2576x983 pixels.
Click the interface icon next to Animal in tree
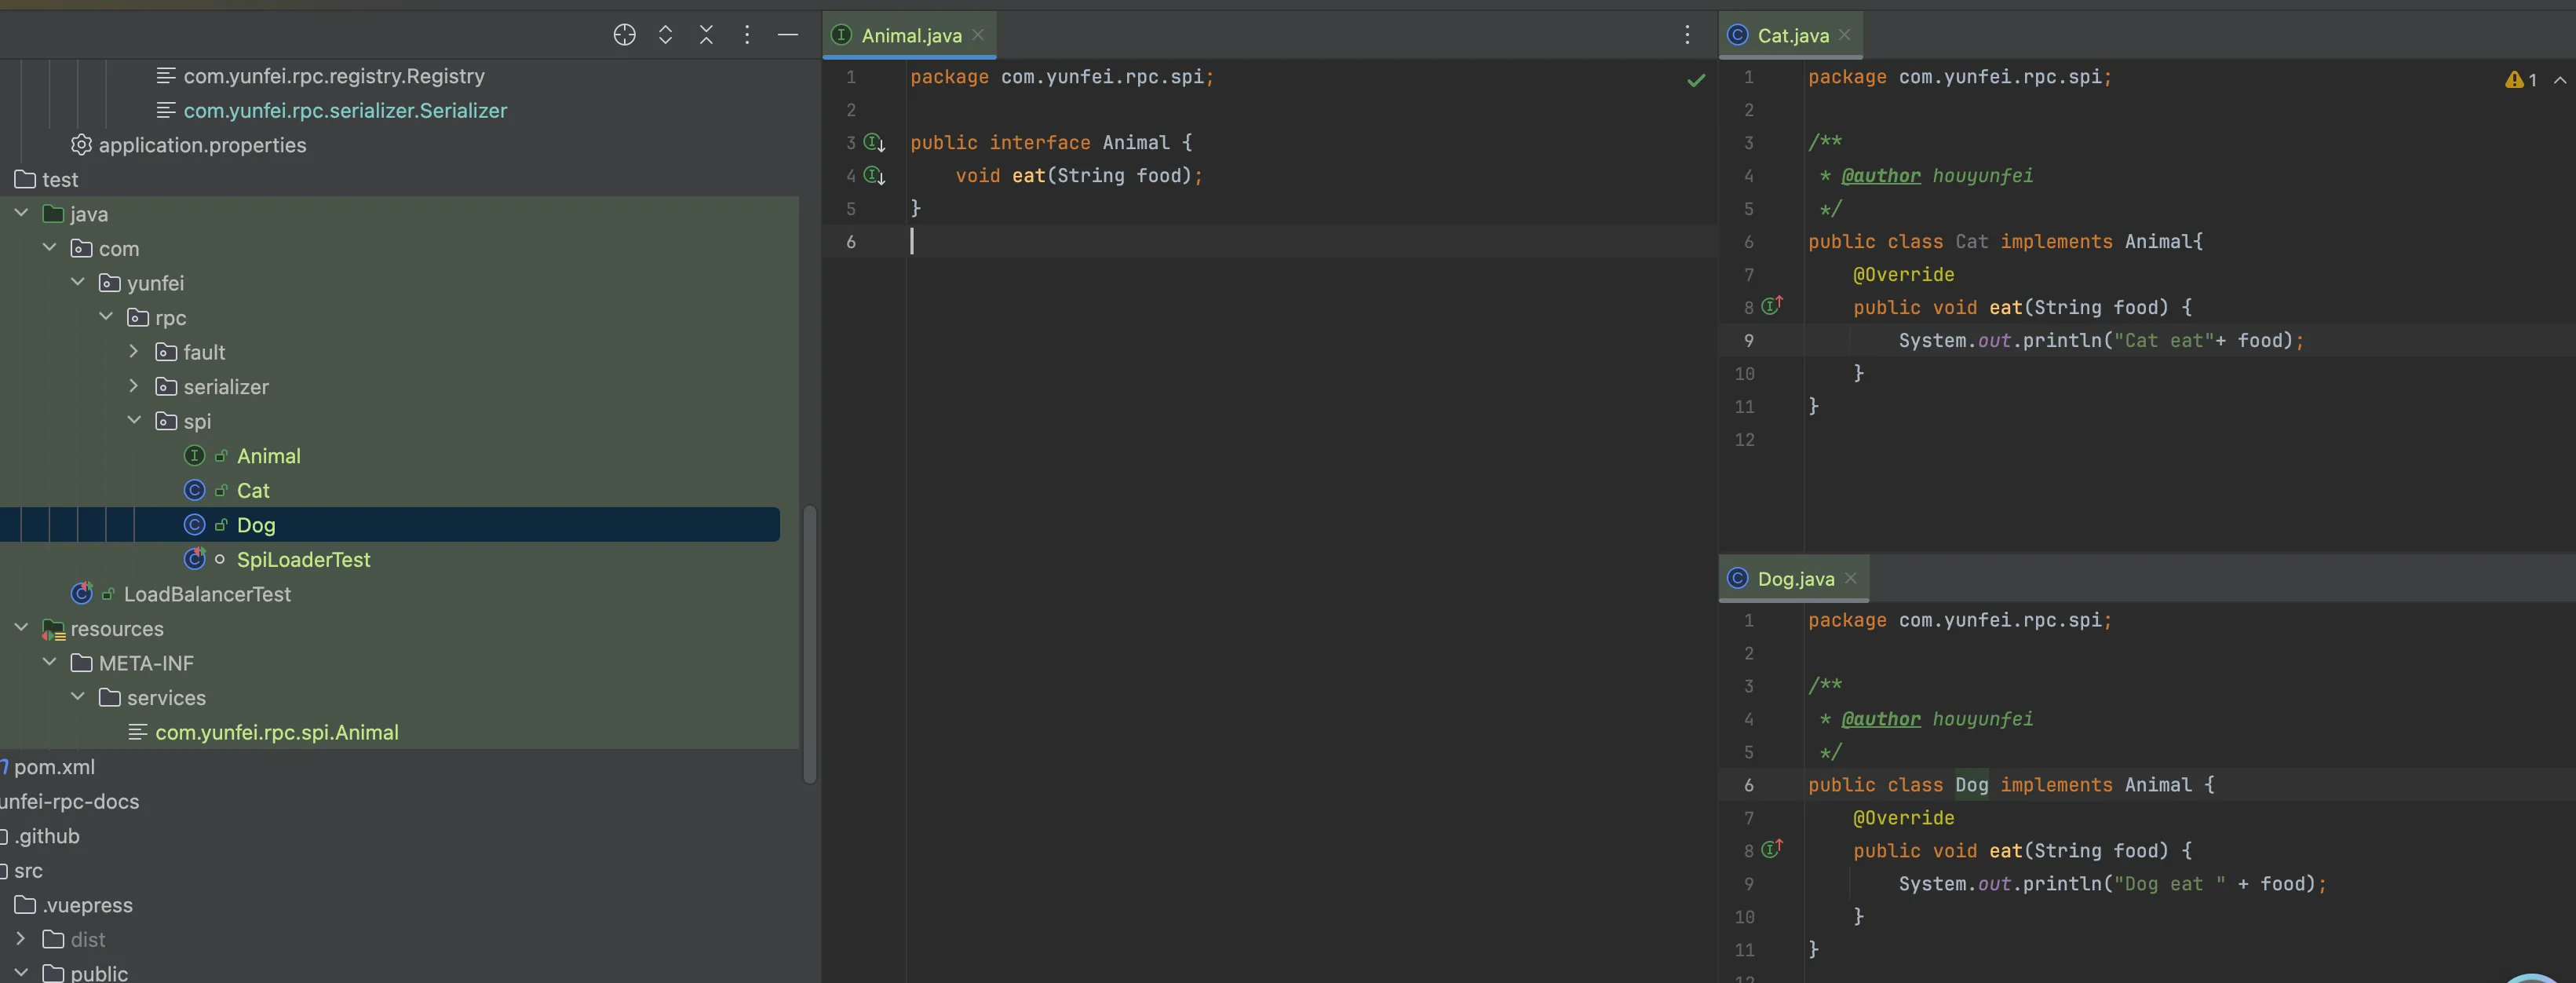coord(195,456)
